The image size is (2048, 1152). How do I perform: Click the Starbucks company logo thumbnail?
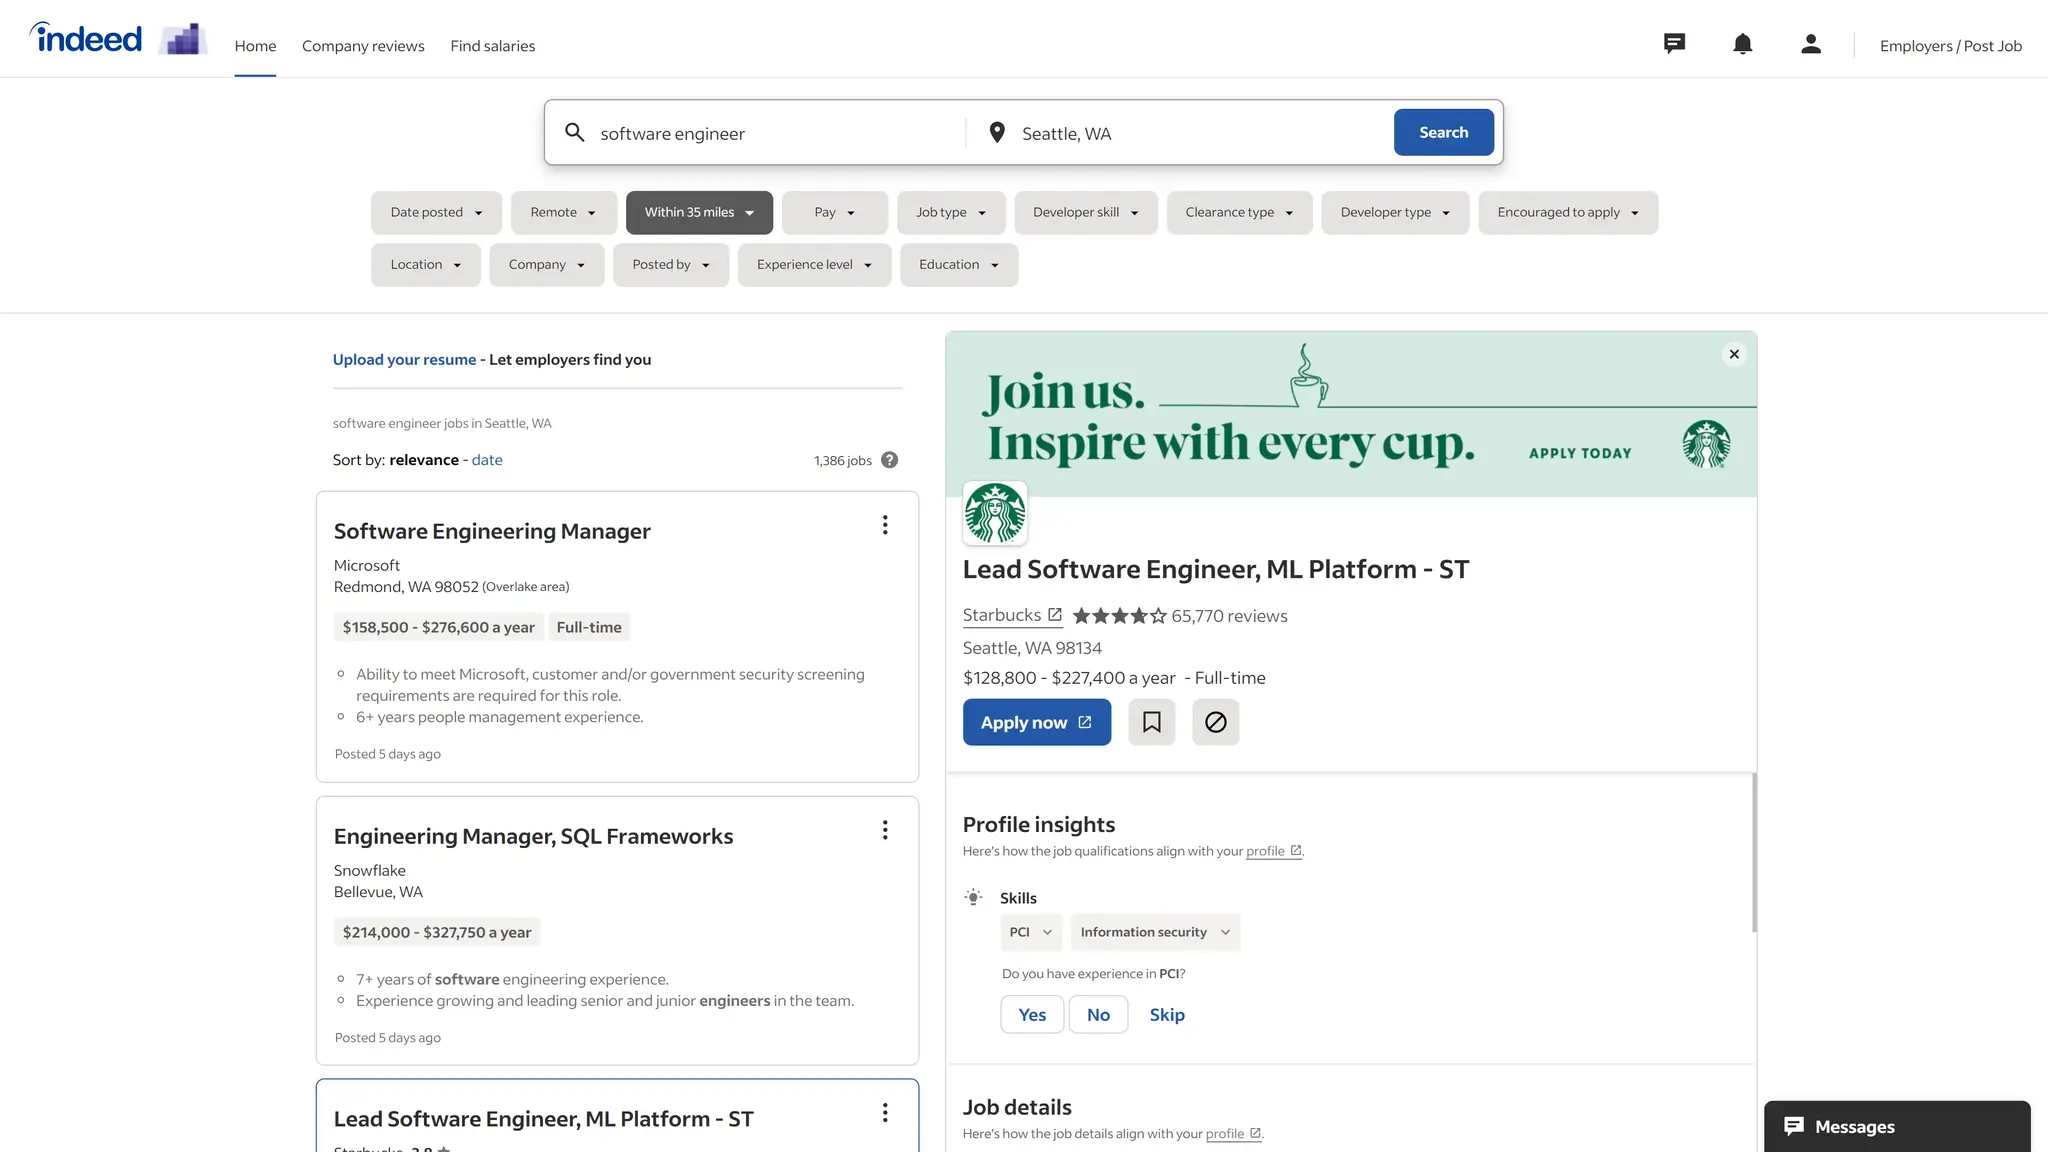[995, 513]
